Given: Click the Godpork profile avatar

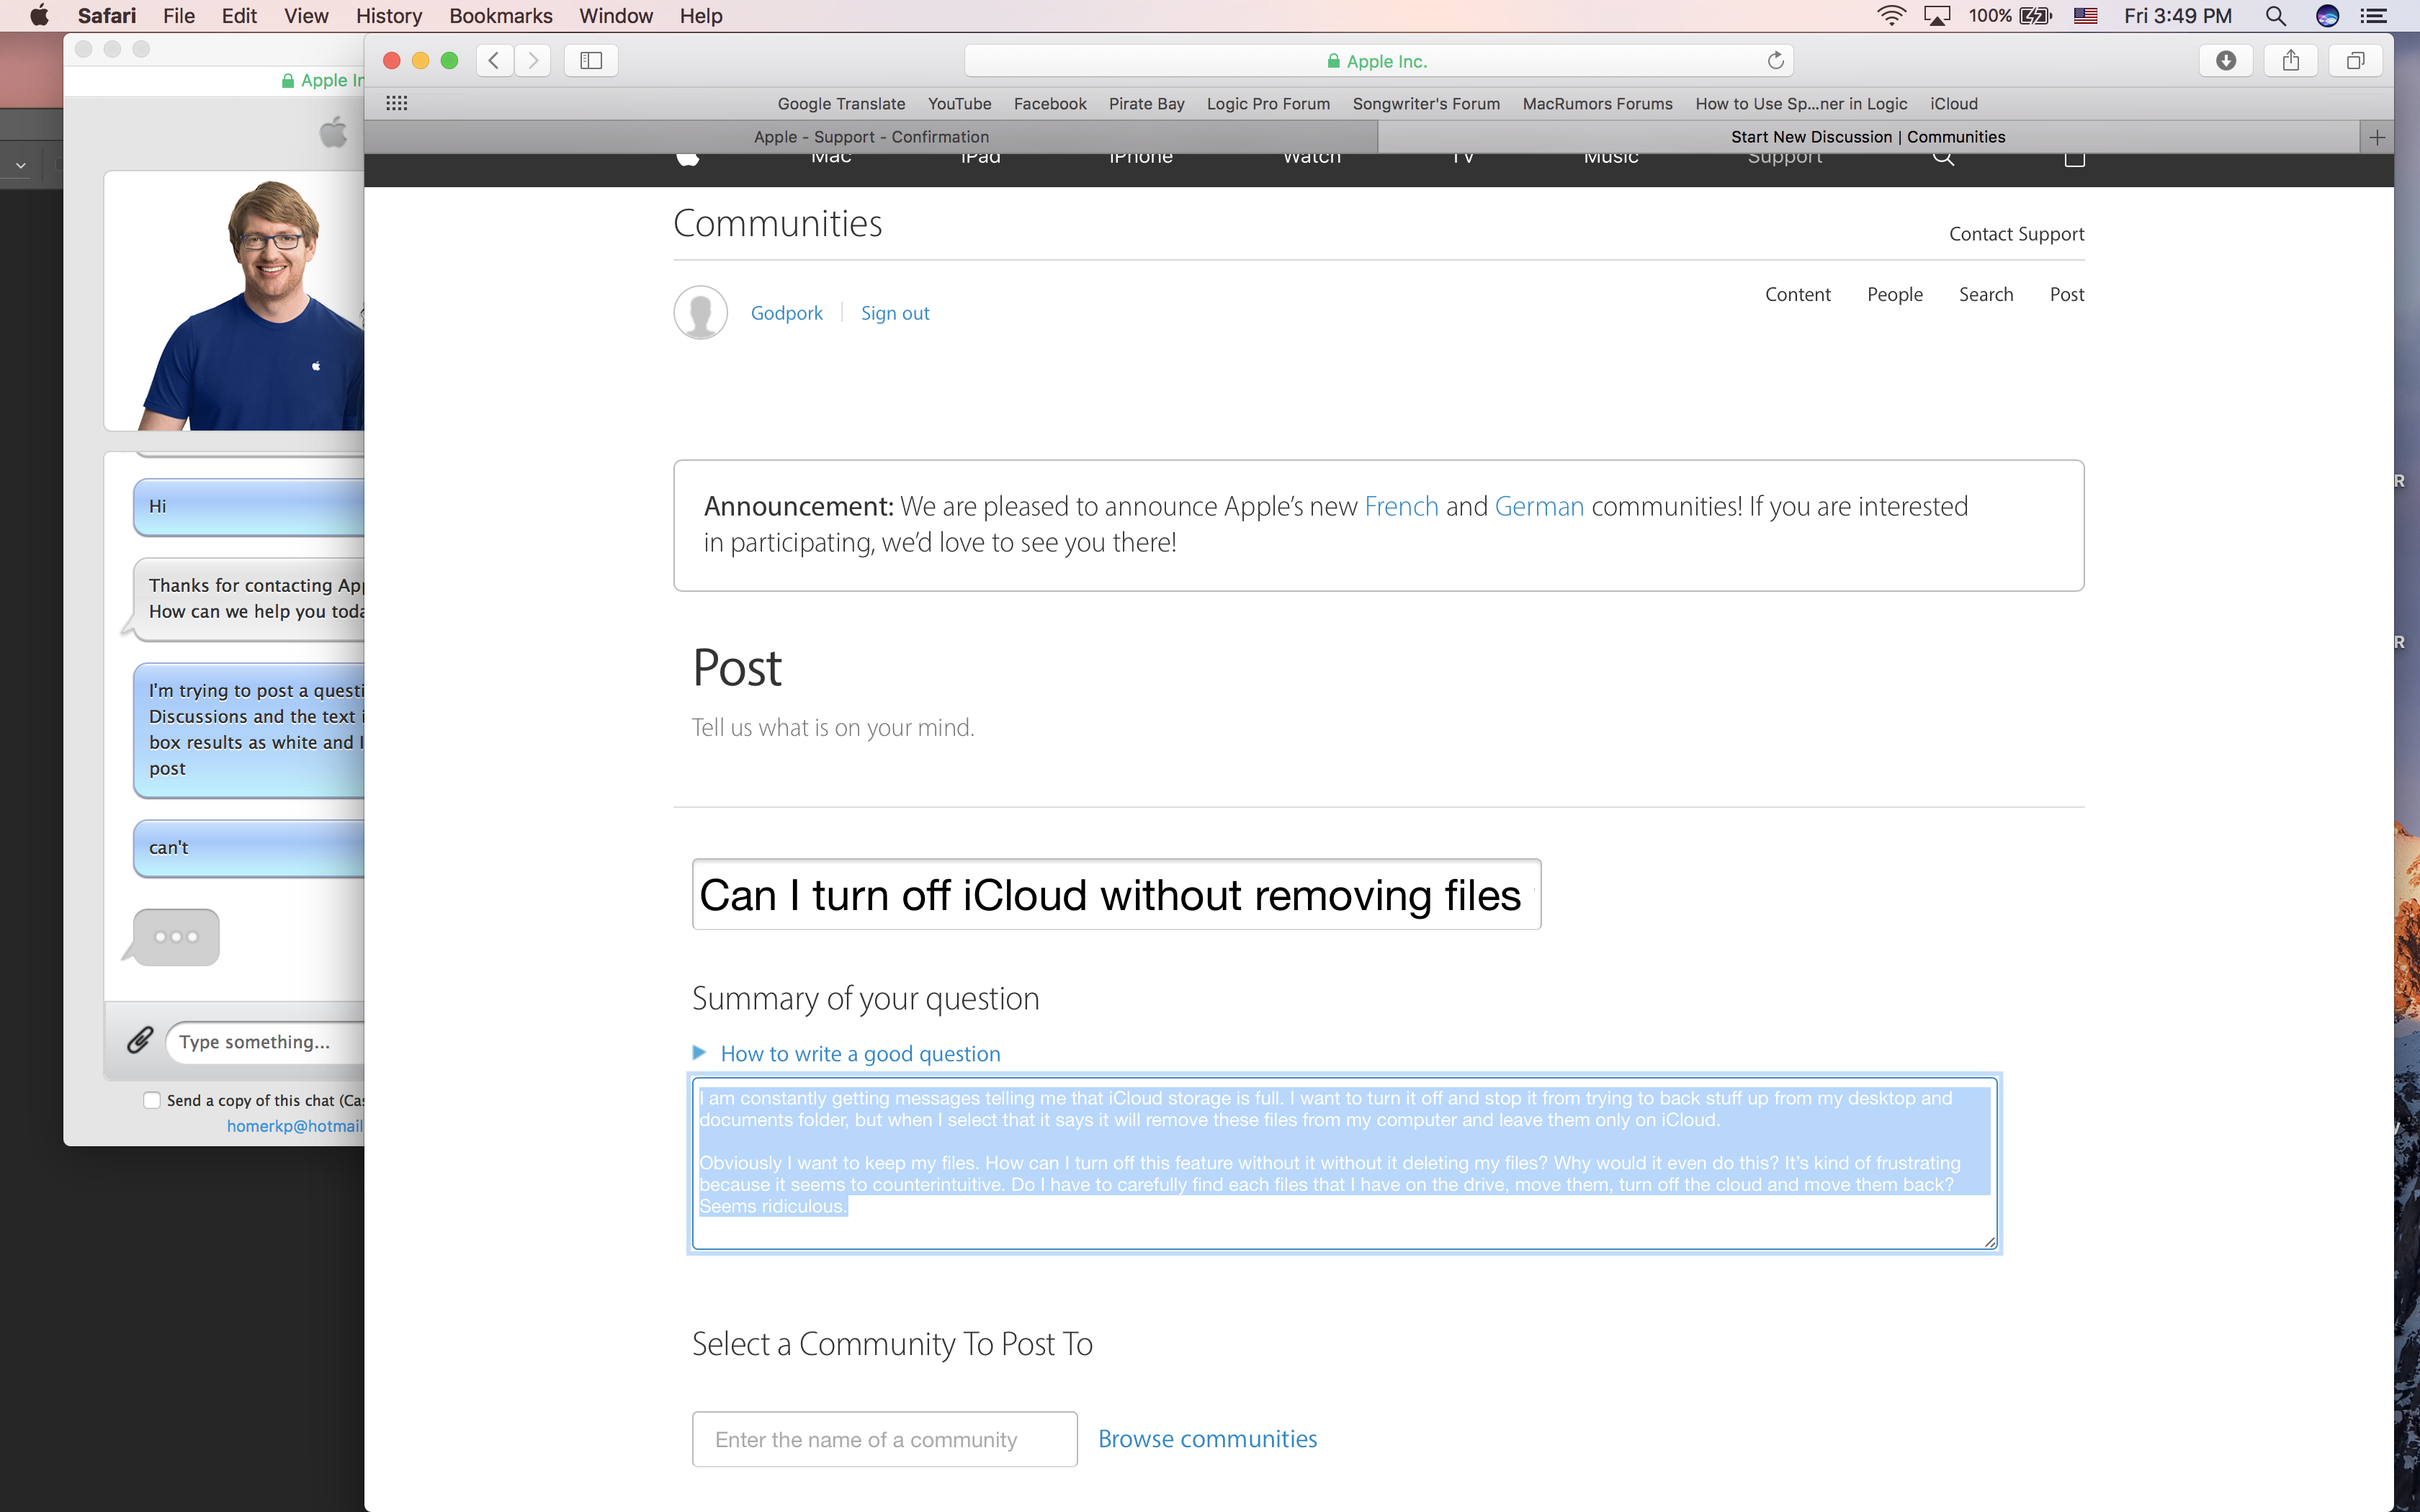Looking at the screenshot, I should pyautogui.click(x=700, y=313).
